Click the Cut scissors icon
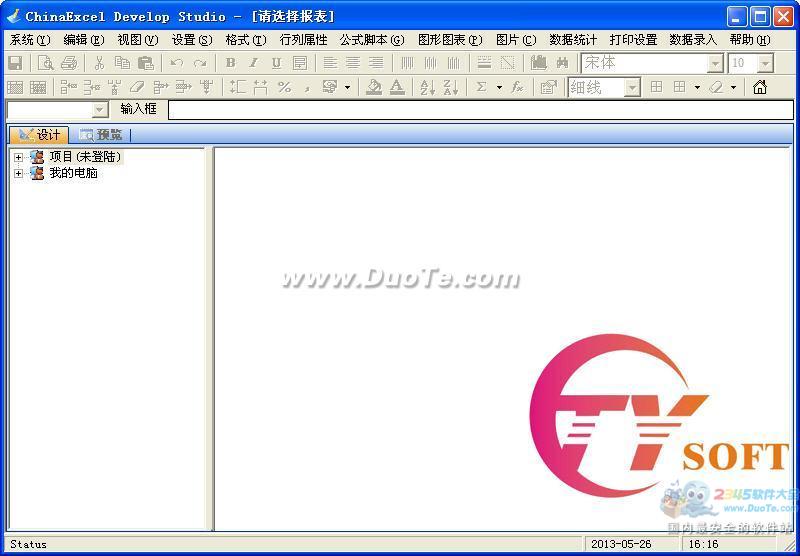This screenshot has width=800, height=556. pos(99,63)
